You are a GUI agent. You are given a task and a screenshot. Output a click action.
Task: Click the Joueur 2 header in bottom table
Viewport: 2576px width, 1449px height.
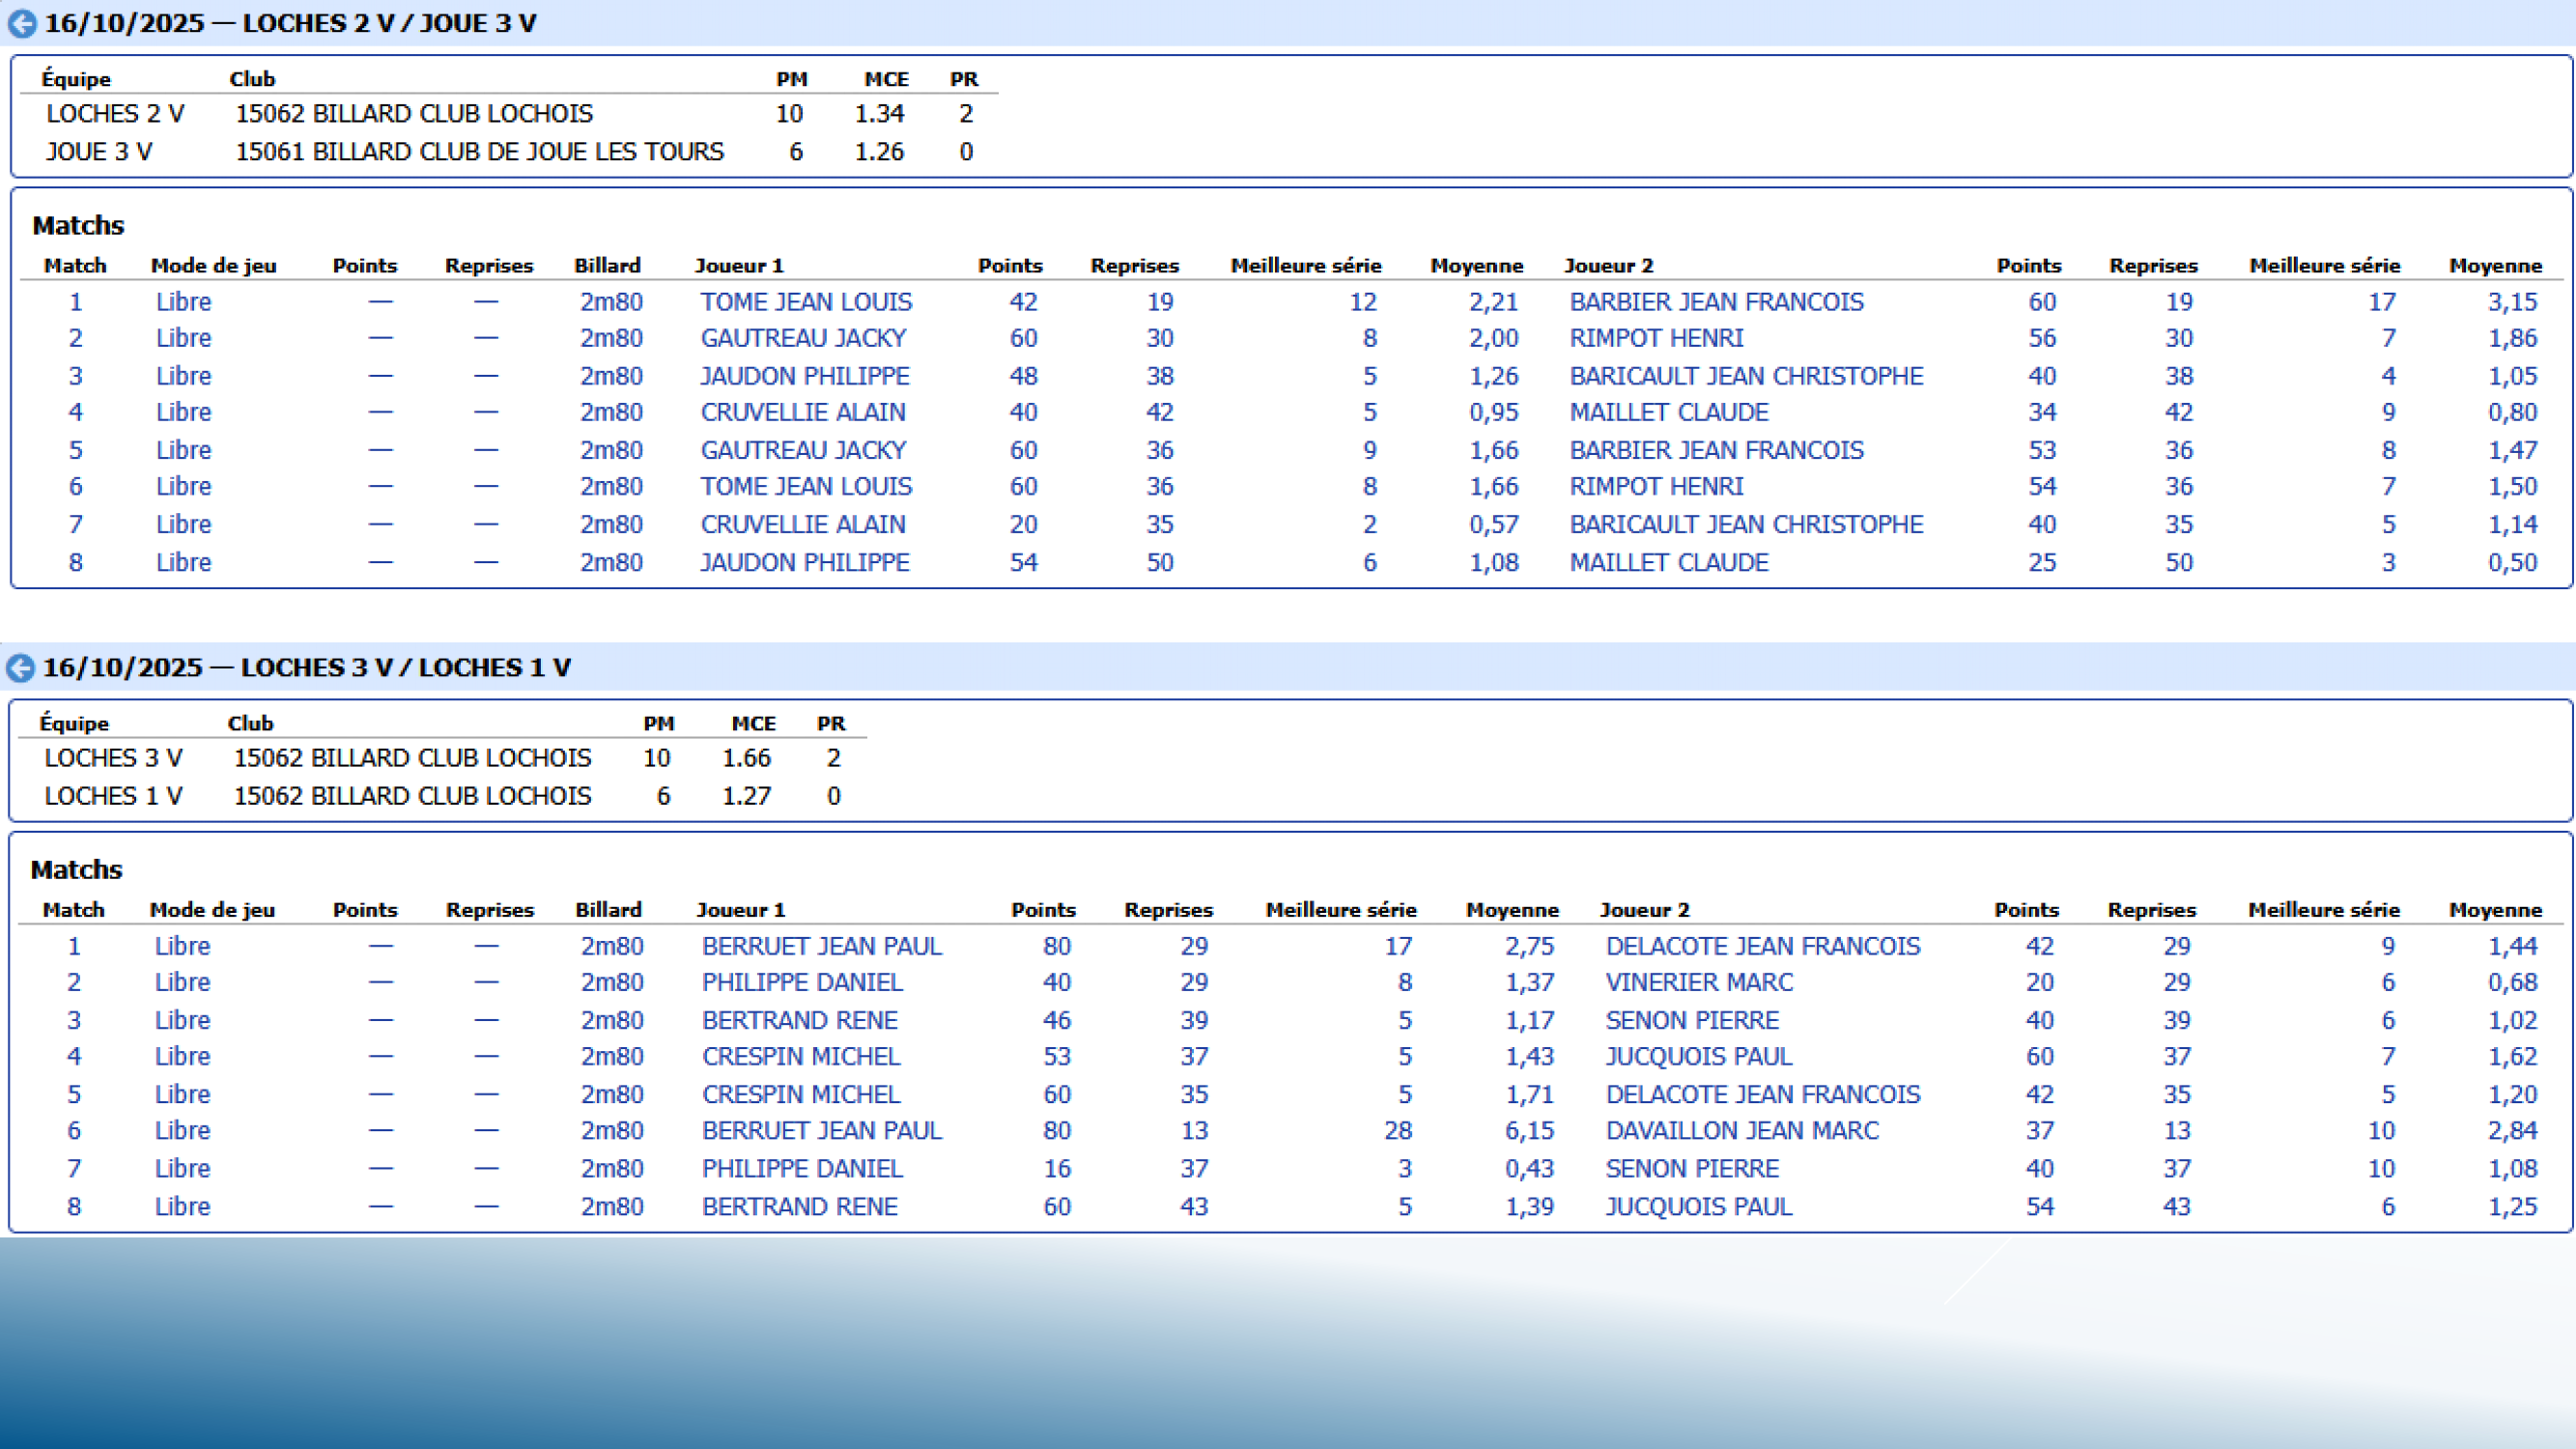pos(1644,910)
